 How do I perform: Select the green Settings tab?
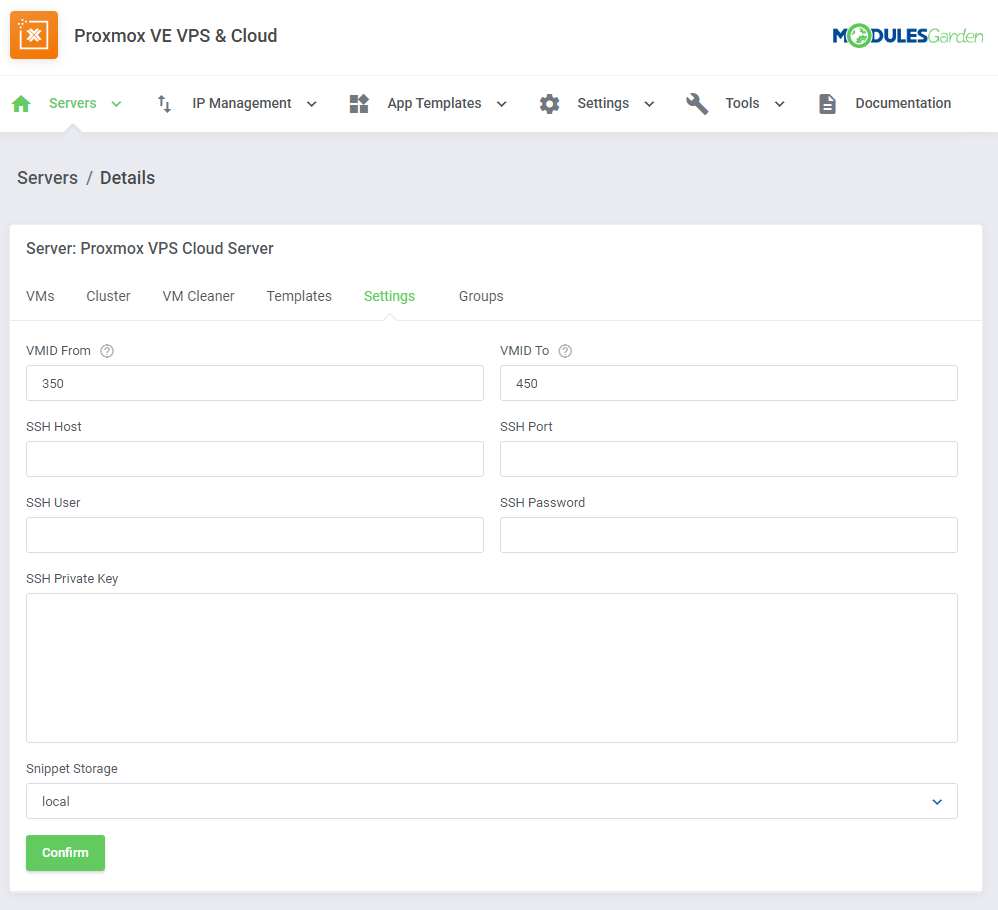(x=390, y=296)
